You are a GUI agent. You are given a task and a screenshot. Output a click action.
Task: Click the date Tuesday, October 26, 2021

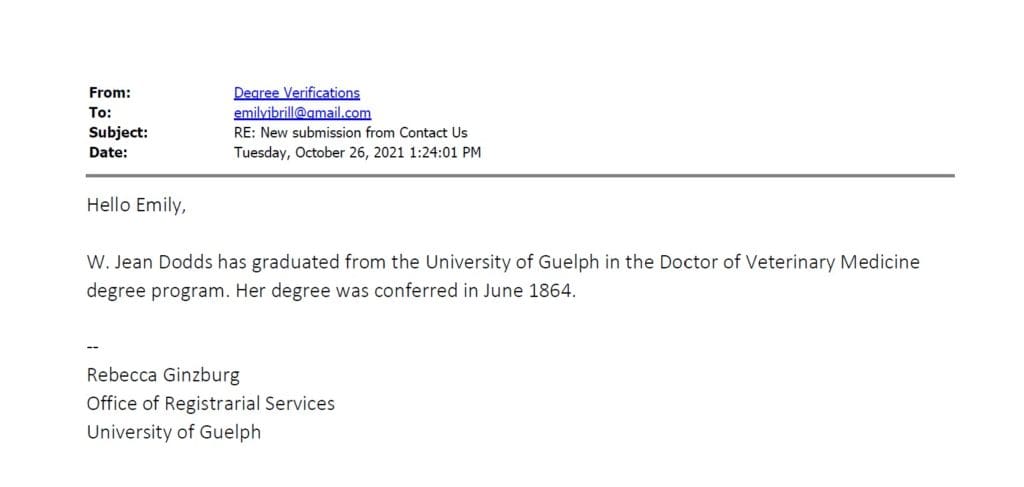[x=321, y=154]
